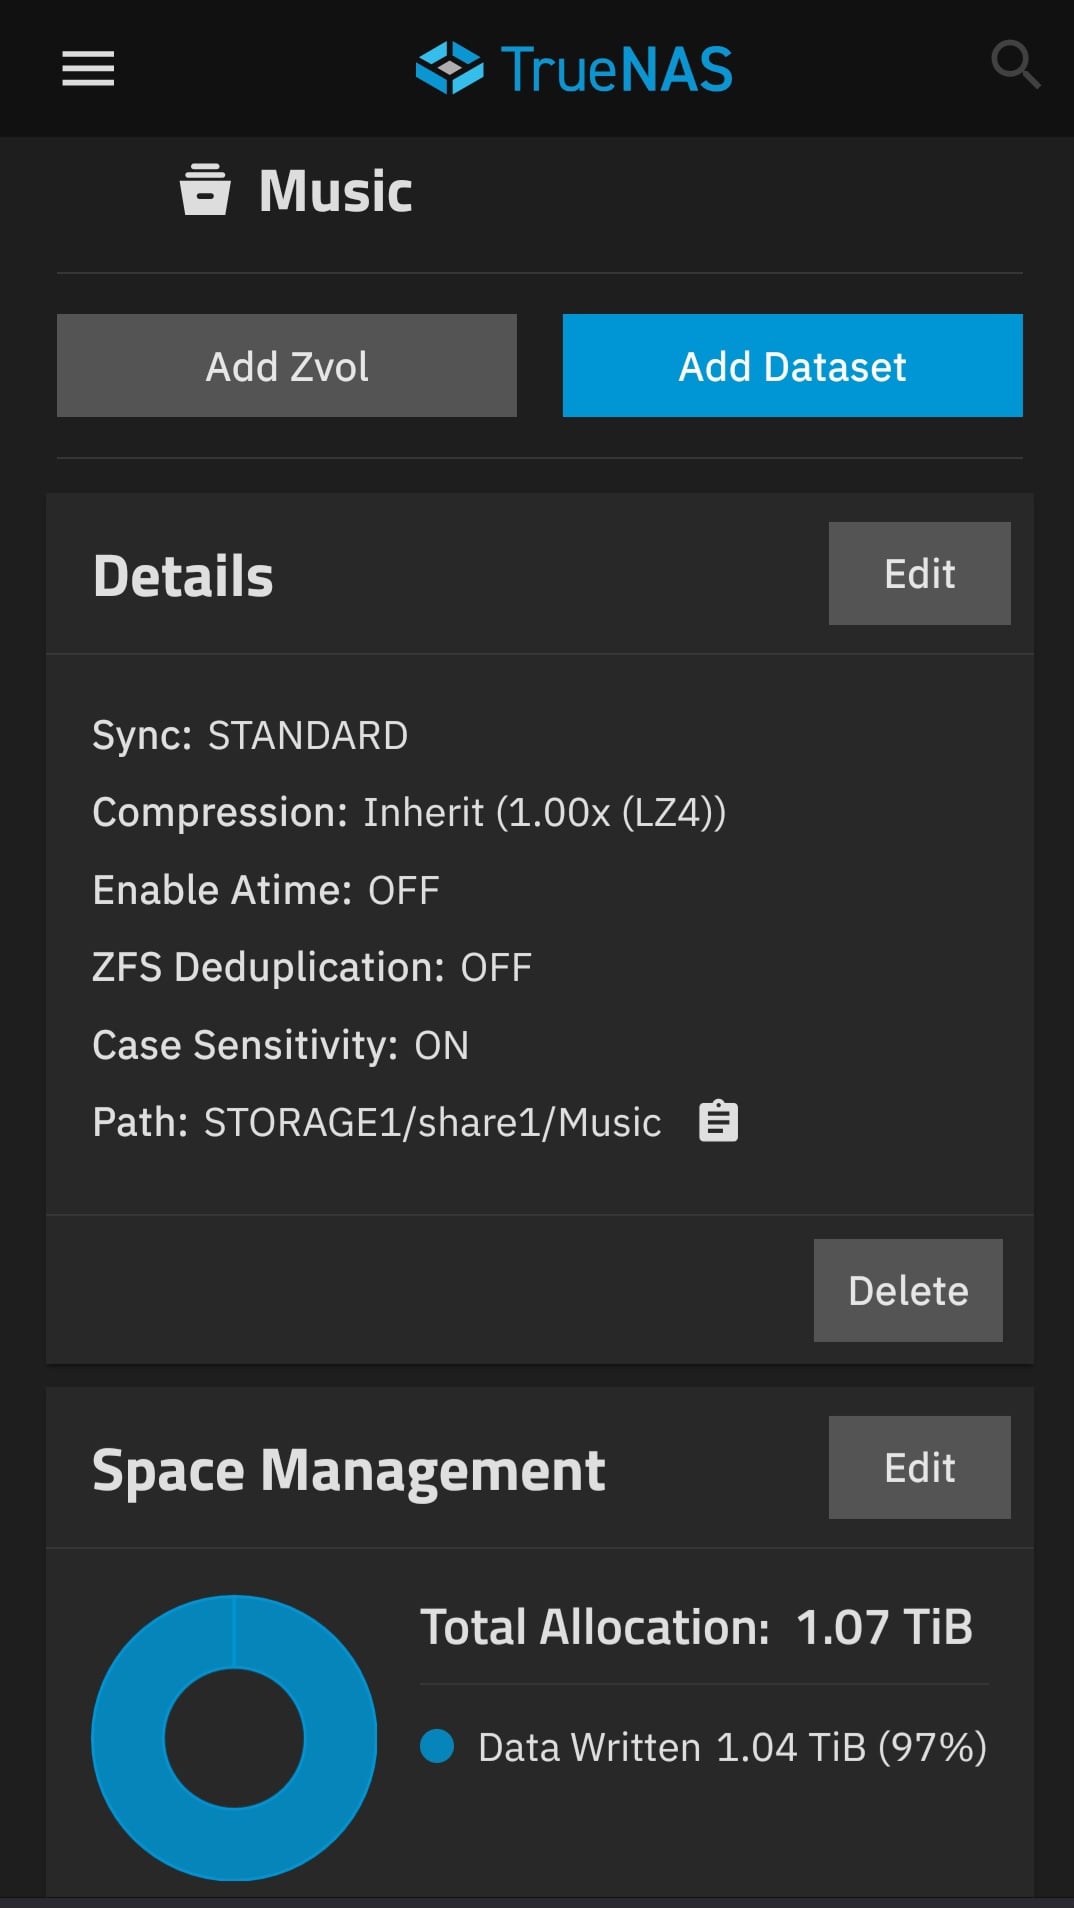
Task: Click the TrueNAS cube logo
Action: [449, 68]
